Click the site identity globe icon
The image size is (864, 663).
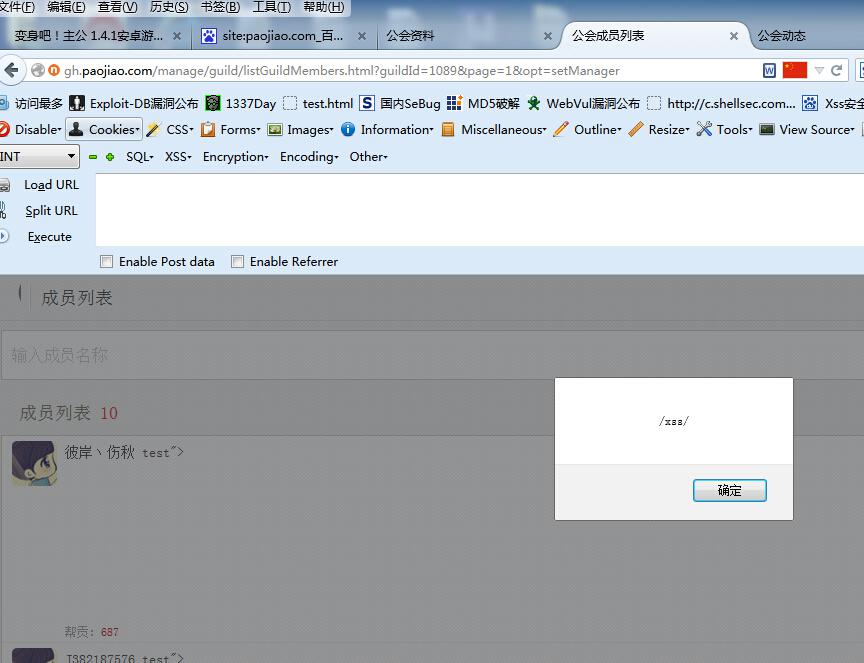(x=37, y=71)
